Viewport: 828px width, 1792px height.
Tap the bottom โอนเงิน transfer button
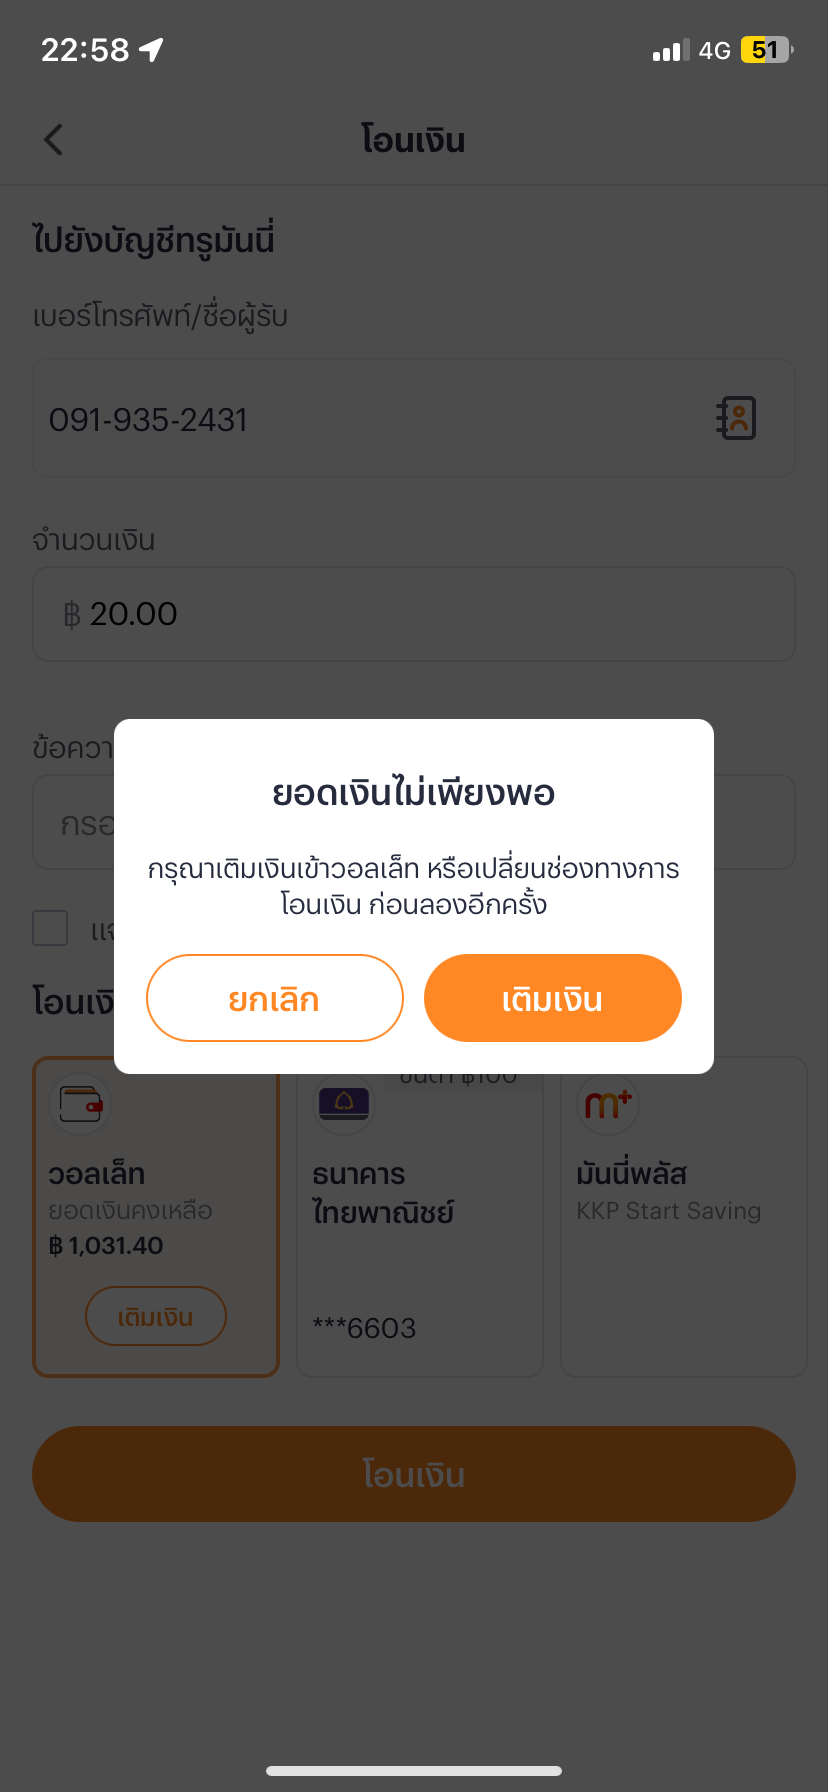click(414, 1474)
